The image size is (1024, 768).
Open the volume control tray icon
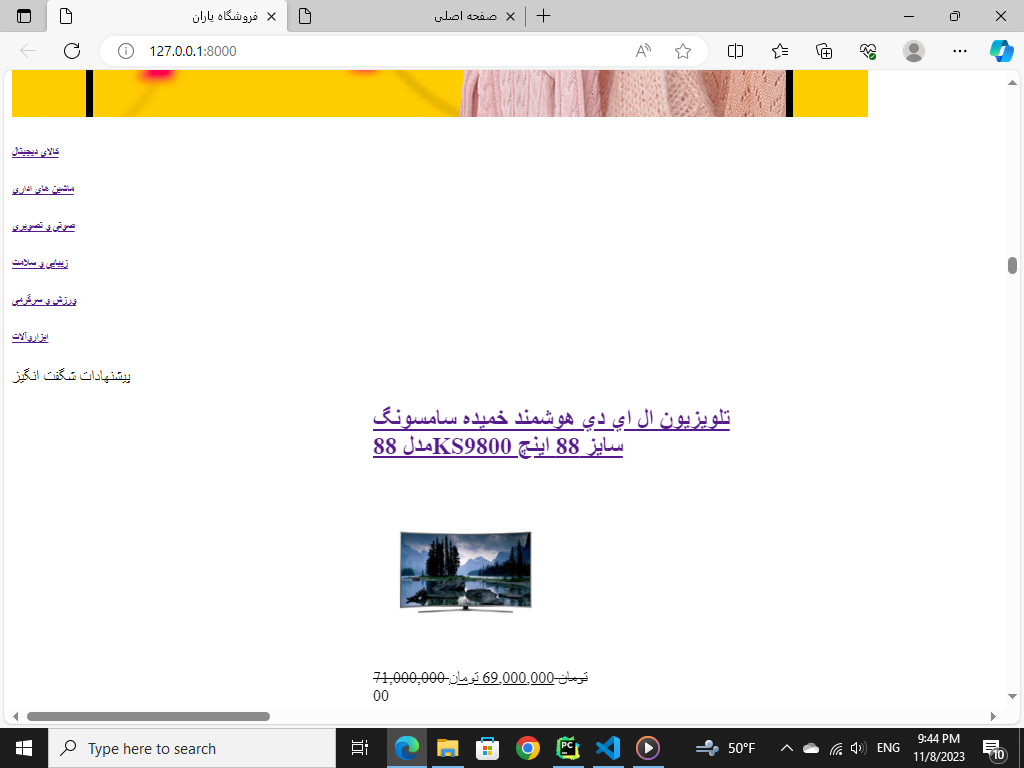[859, 748]
